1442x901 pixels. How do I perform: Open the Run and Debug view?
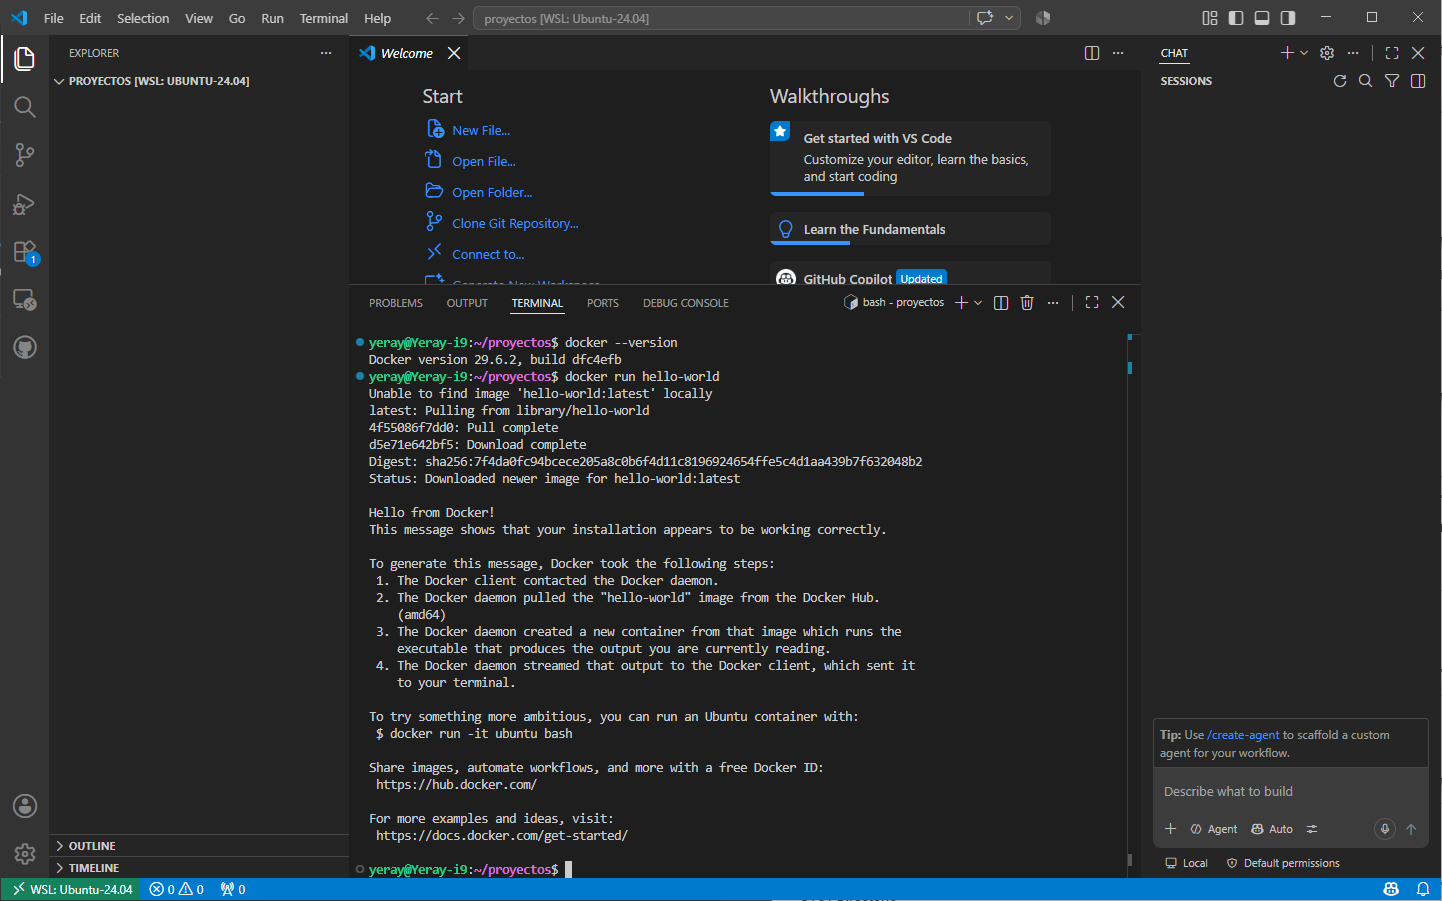pos(25,203)
